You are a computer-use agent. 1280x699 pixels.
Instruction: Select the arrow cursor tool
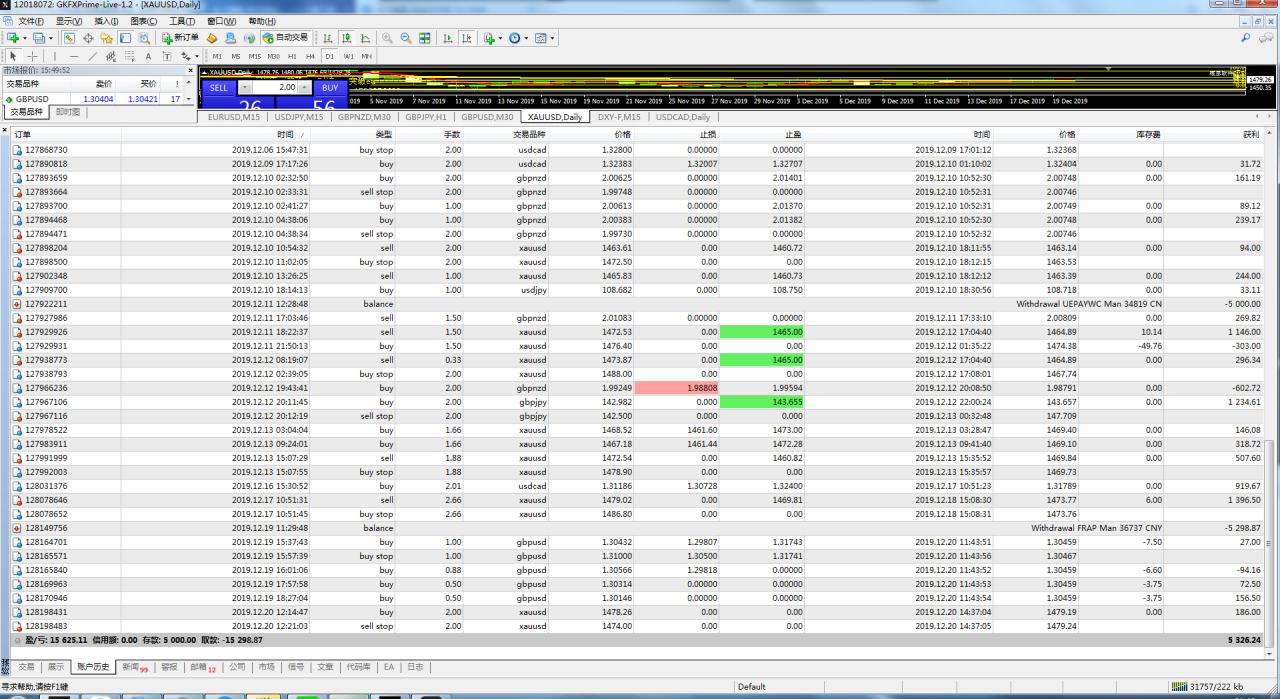click(x=13, y=56)
